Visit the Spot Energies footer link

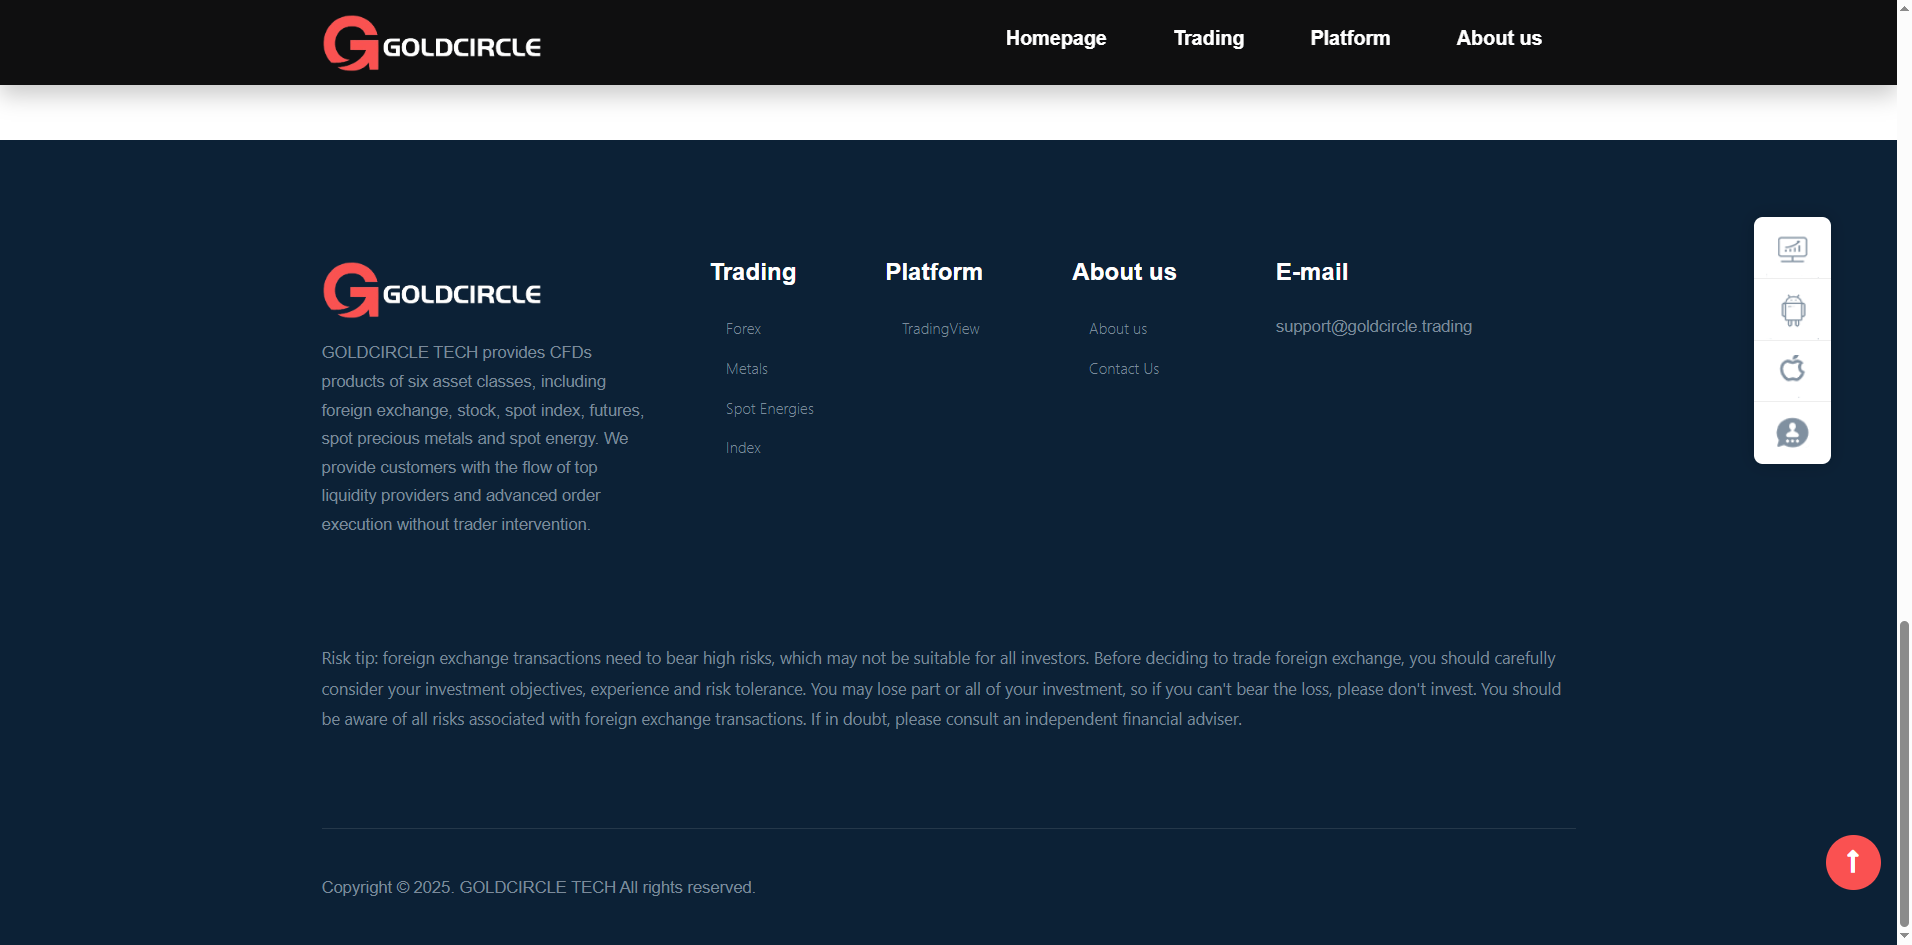(770, 409)
